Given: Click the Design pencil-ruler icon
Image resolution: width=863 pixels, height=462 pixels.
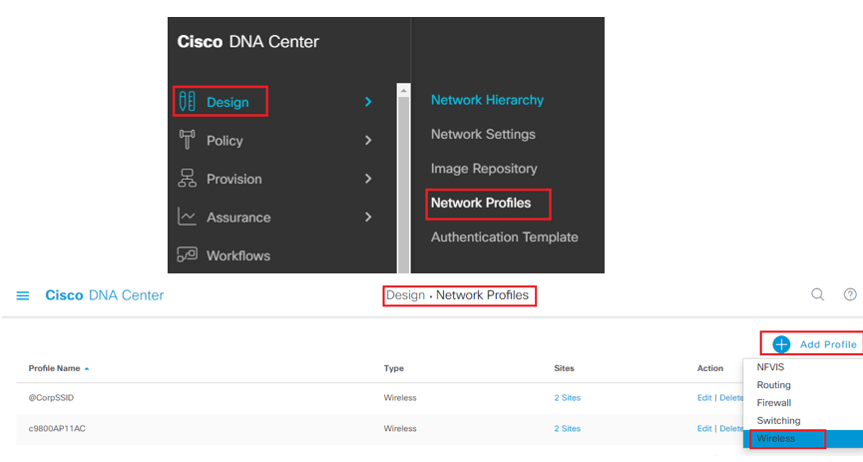Looking at the screenshot, I should coord(187,101).
